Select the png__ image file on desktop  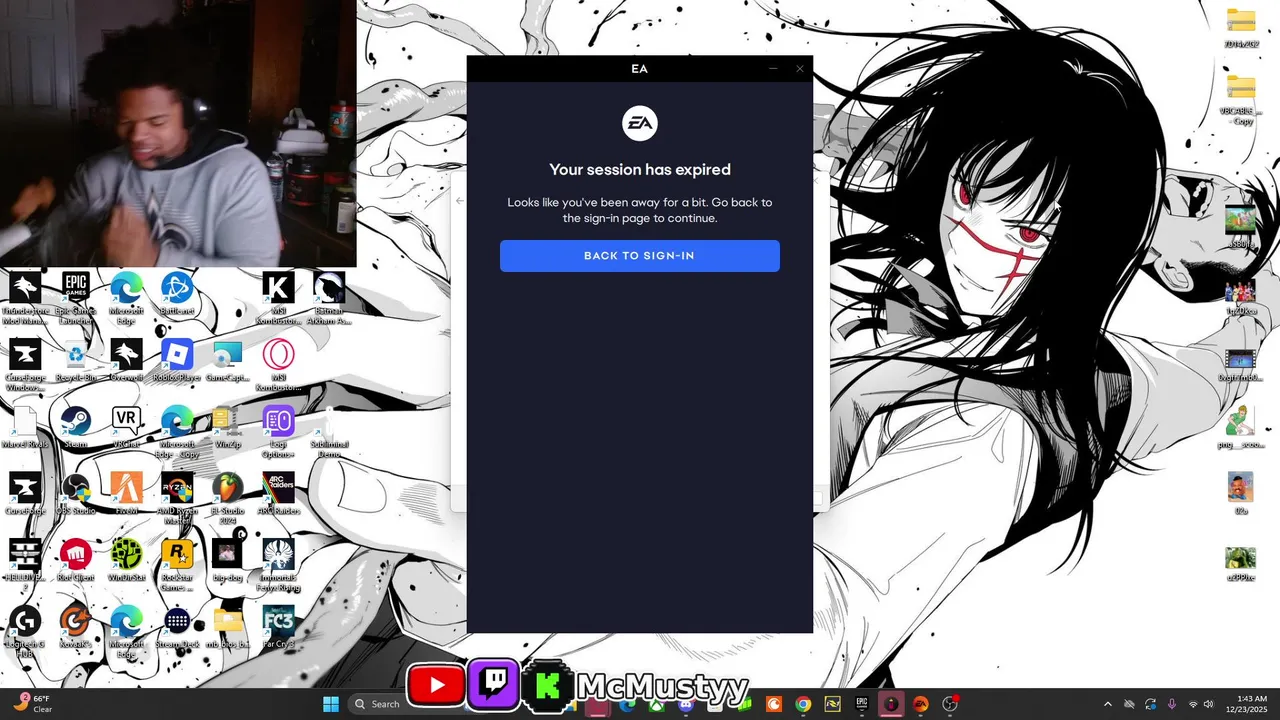click(x=1241, y=428)
